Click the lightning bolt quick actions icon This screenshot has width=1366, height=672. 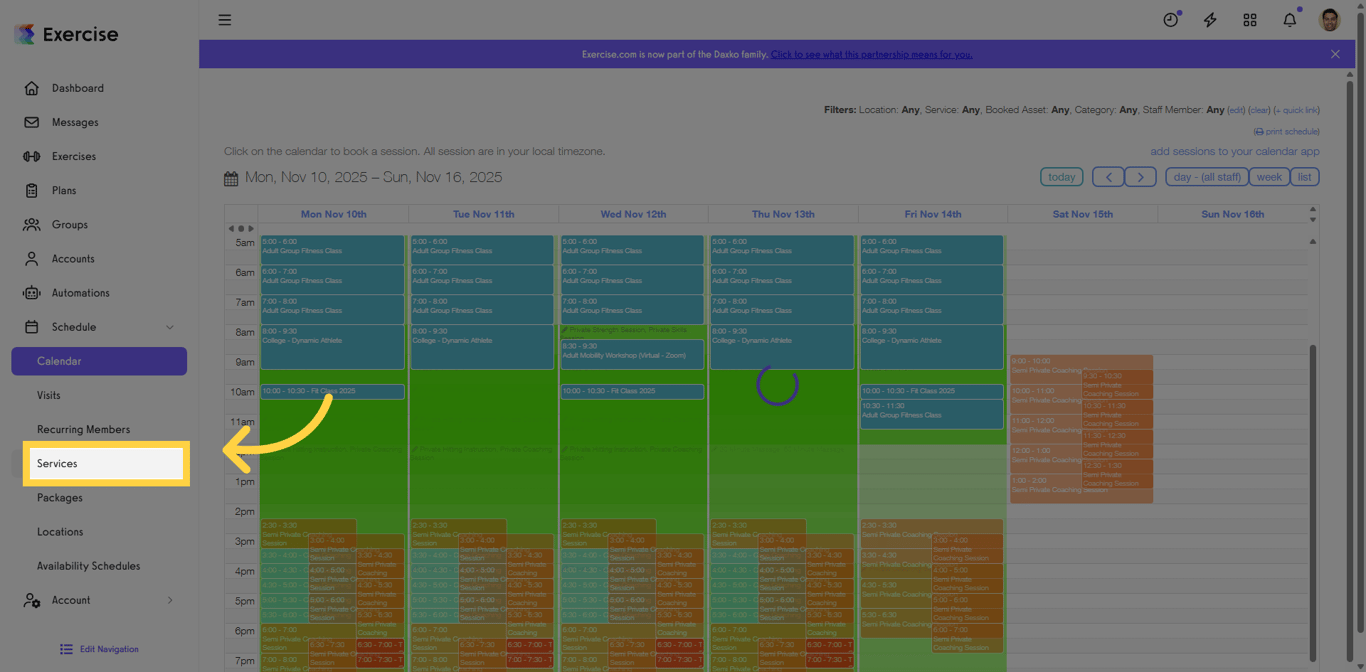1210,19
